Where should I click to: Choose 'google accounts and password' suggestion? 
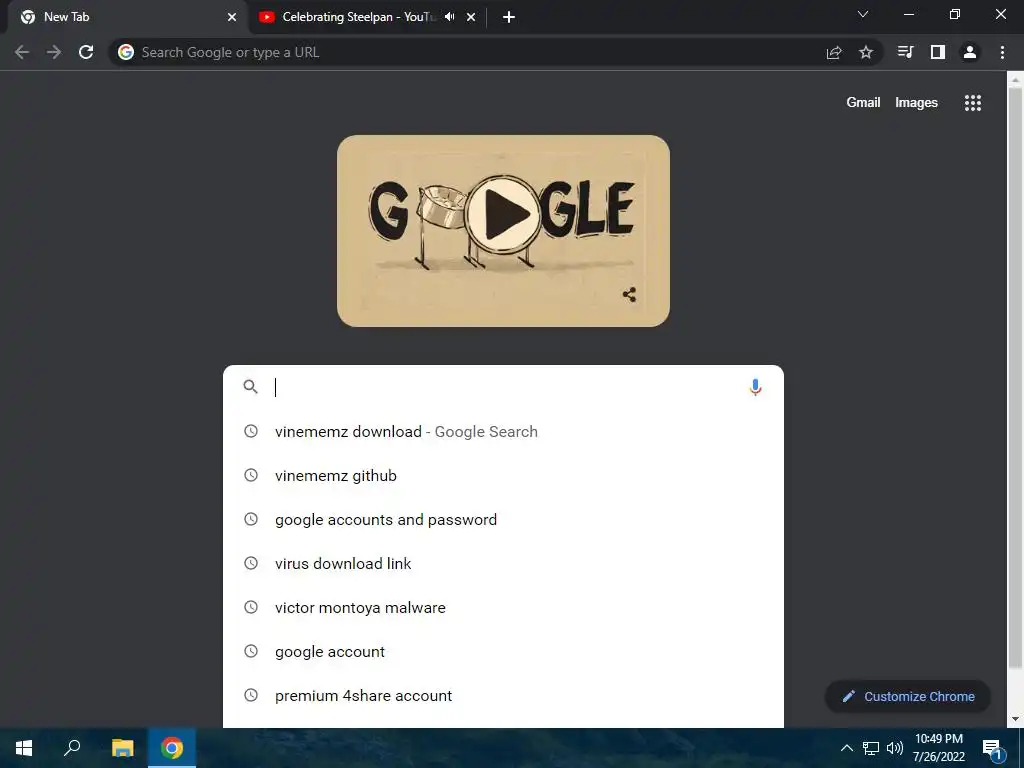tap(504, 520)
